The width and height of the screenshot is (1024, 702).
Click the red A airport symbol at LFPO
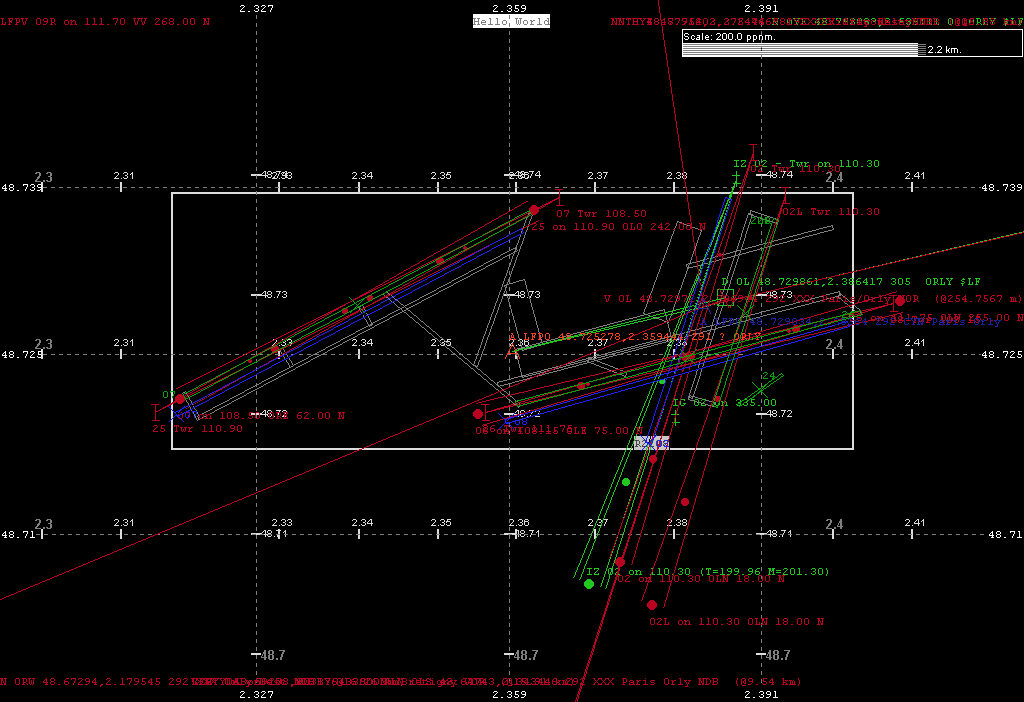point(514,338)
